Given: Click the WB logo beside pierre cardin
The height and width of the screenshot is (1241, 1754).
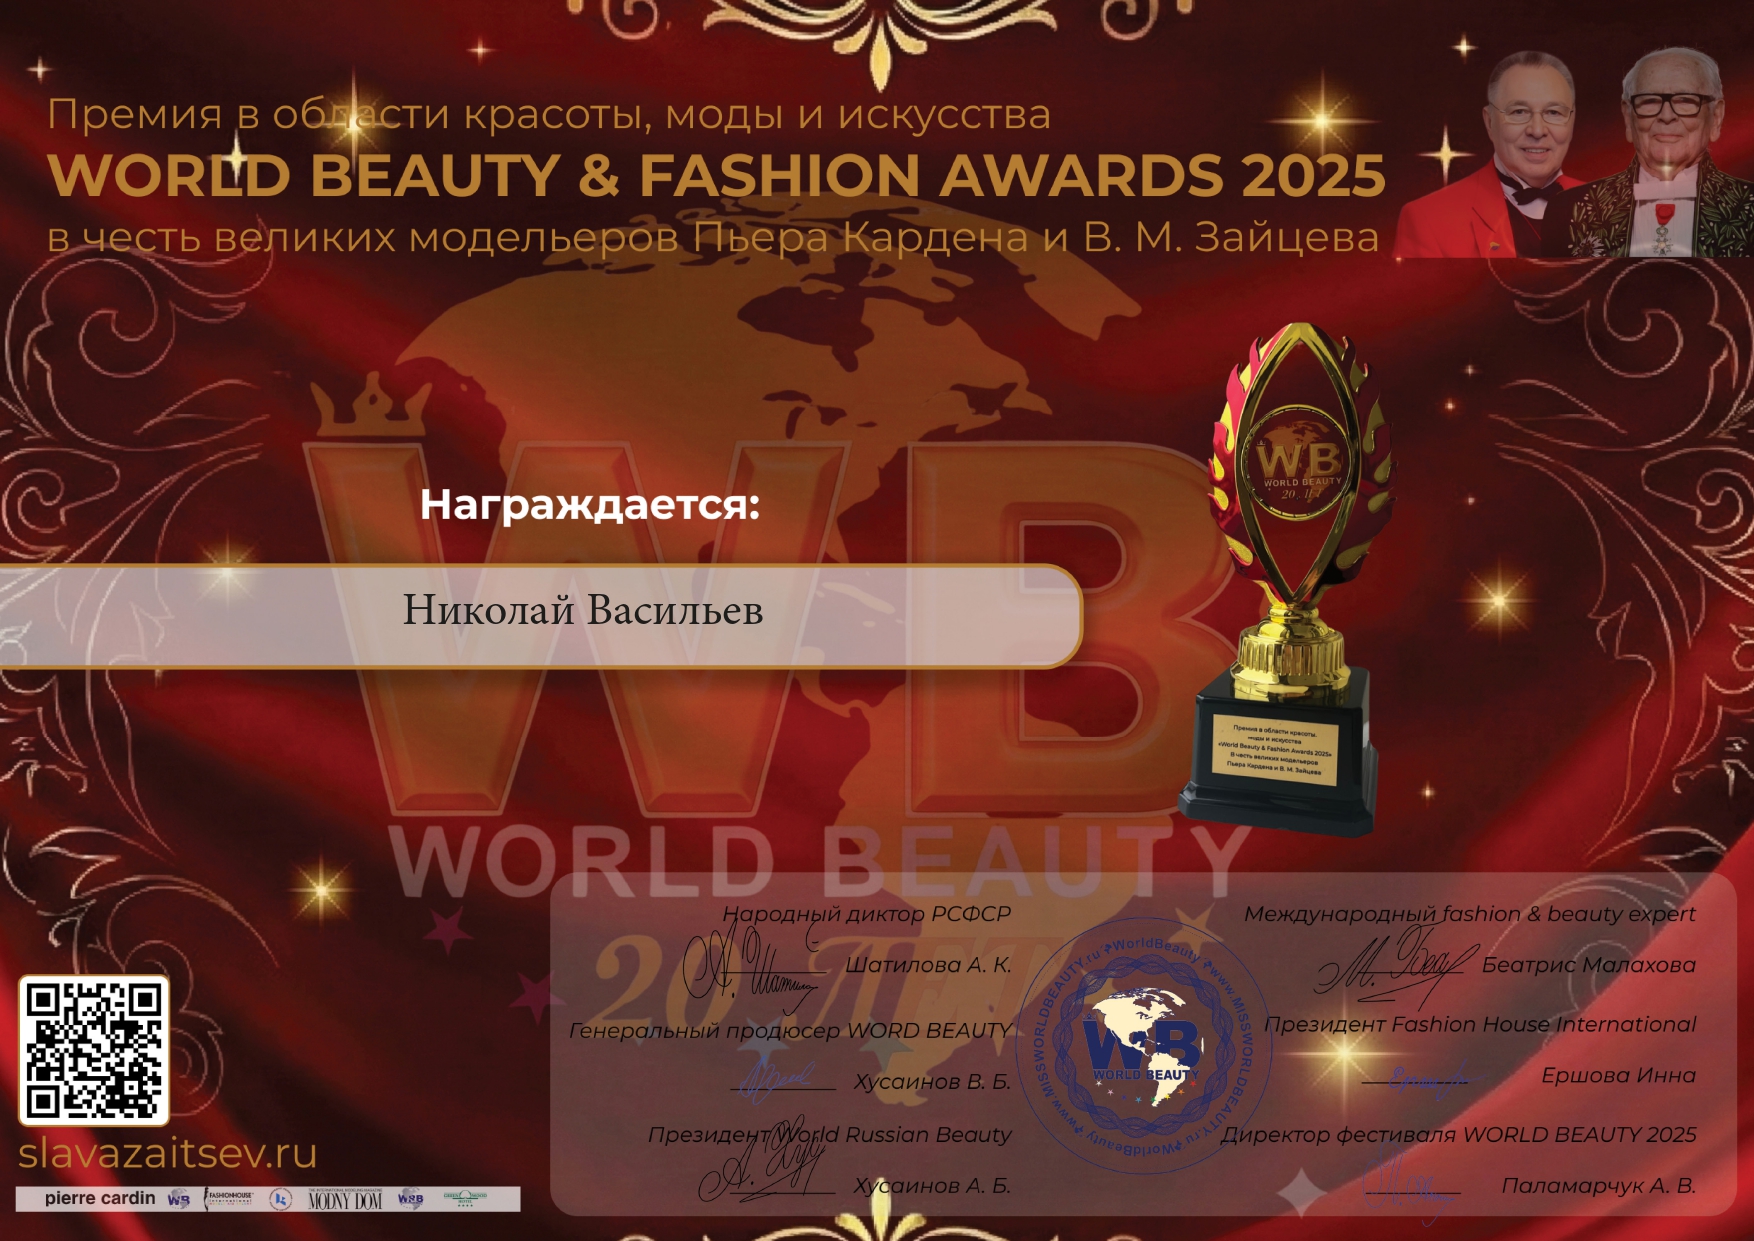Looking at the screenshot, I should tap(179, 1199).
